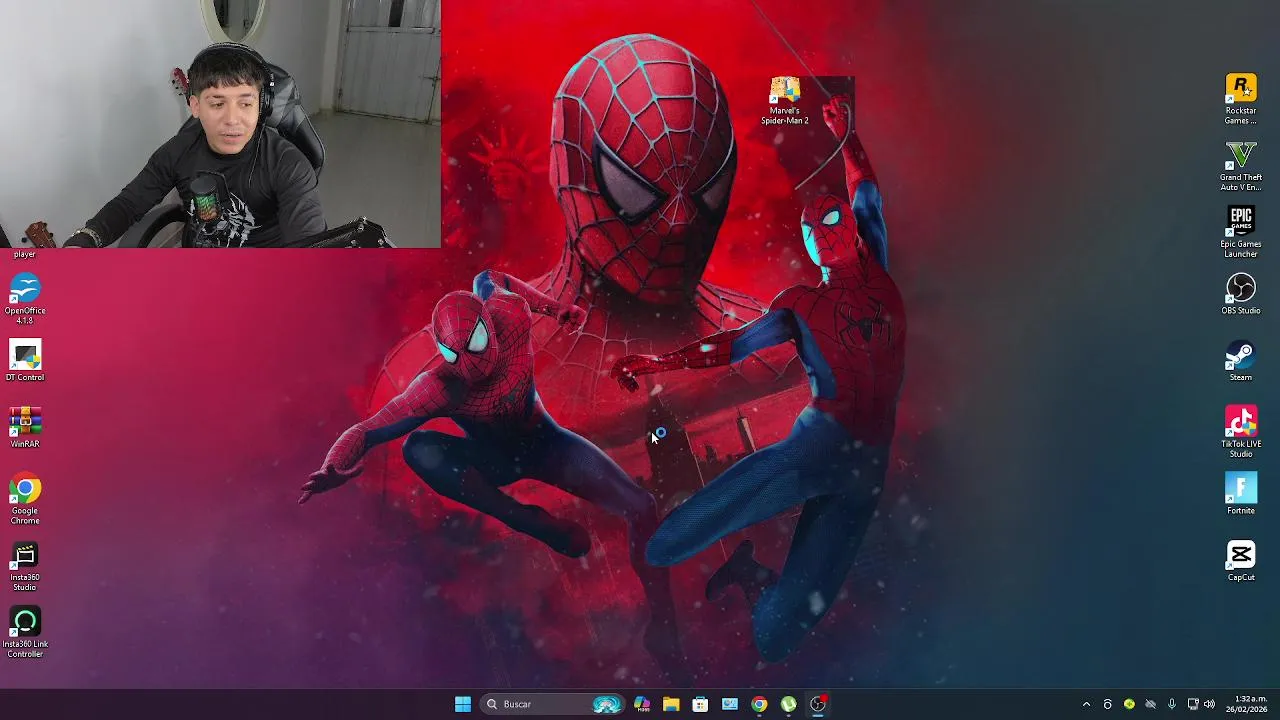Launch Grand Theft Auto V desktop shortcut
1280x720 pixels.
[1240, 166]
